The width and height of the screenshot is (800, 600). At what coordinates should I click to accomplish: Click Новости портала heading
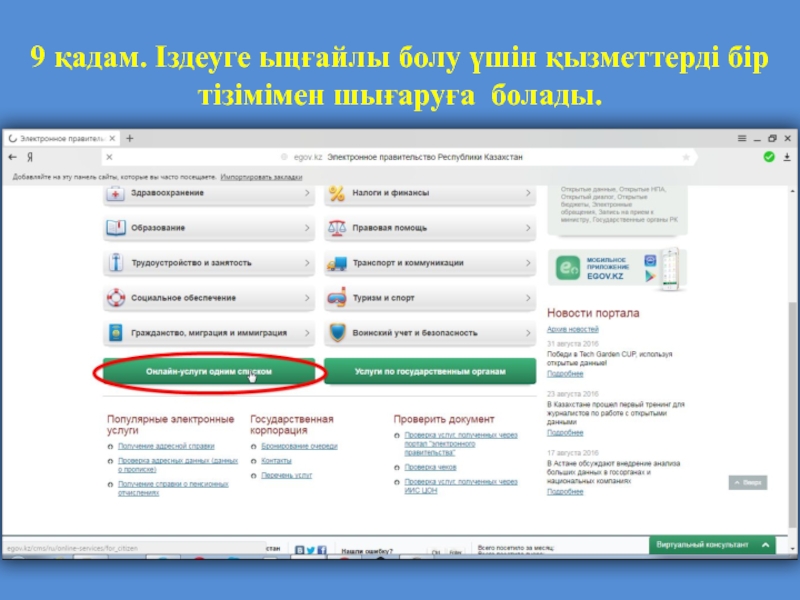[x=593, y=313]
